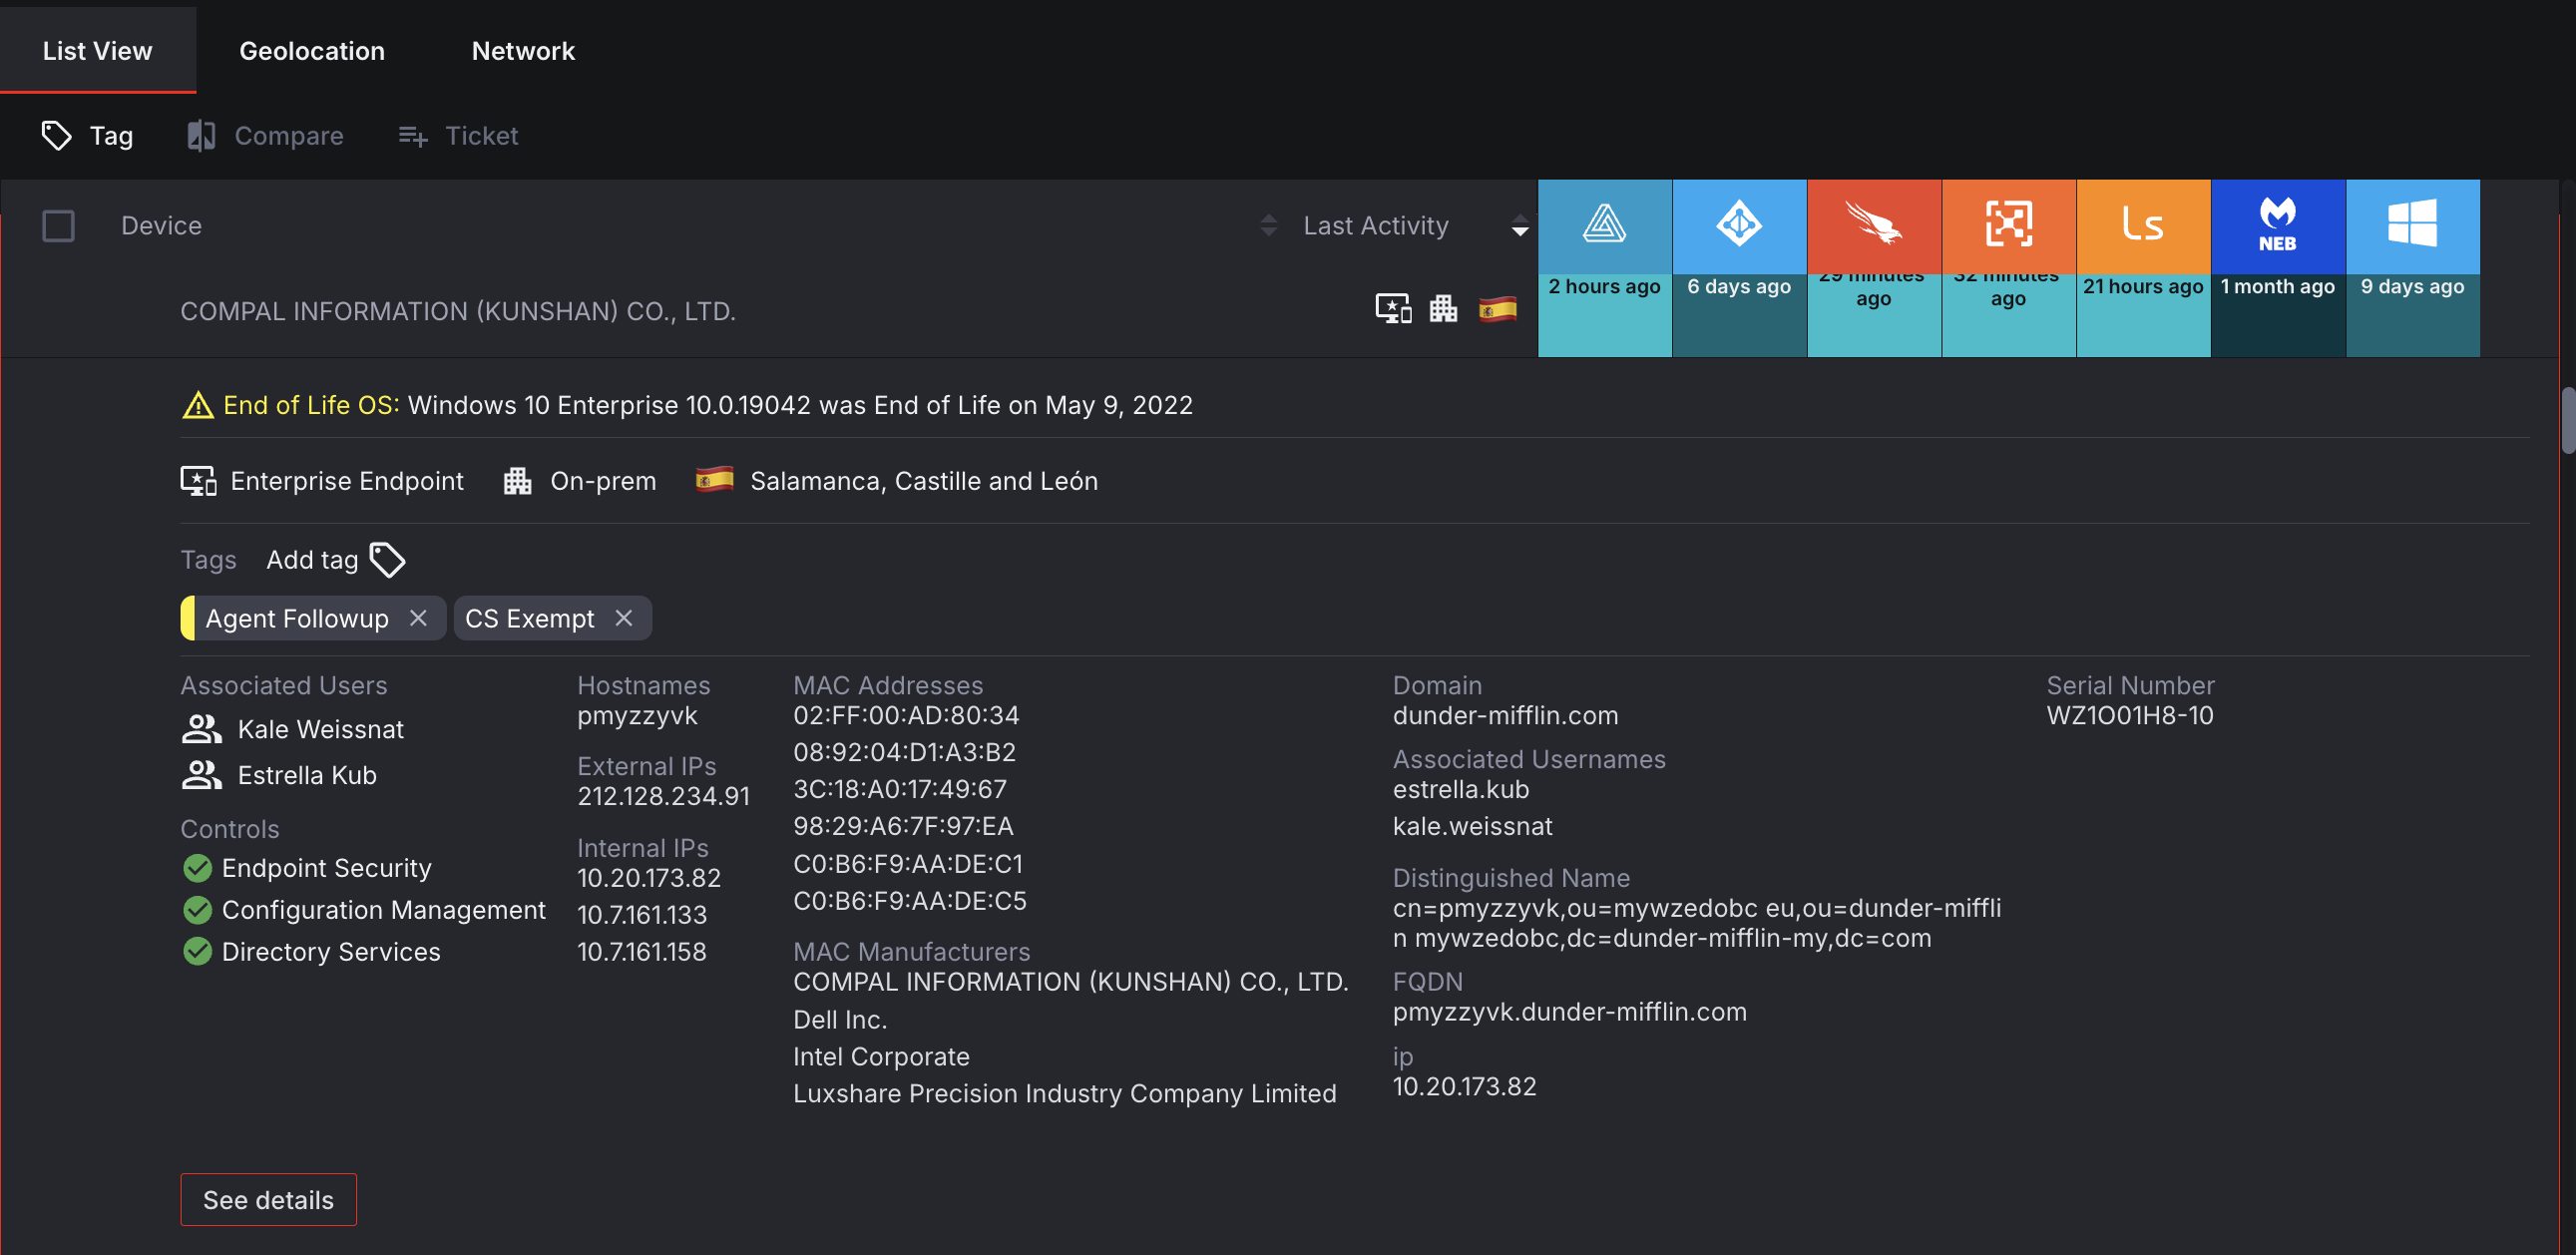This screenshot has width=2576, height=1255.
Task: Click MAC address C0:B6:F9:AA:DE:C5
Action: tap(910, 901)
